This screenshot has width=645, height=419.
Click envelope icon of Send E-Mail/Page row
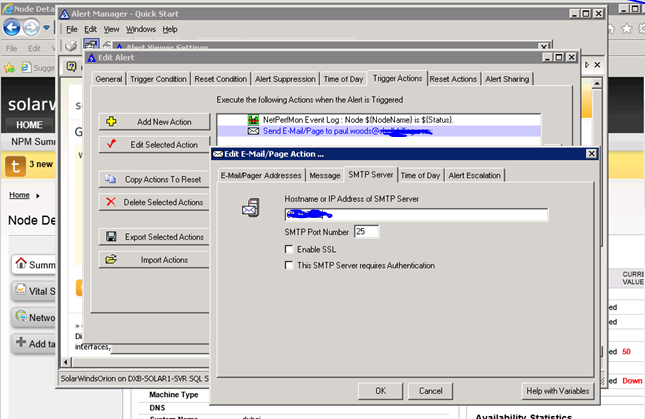(253, 131)
